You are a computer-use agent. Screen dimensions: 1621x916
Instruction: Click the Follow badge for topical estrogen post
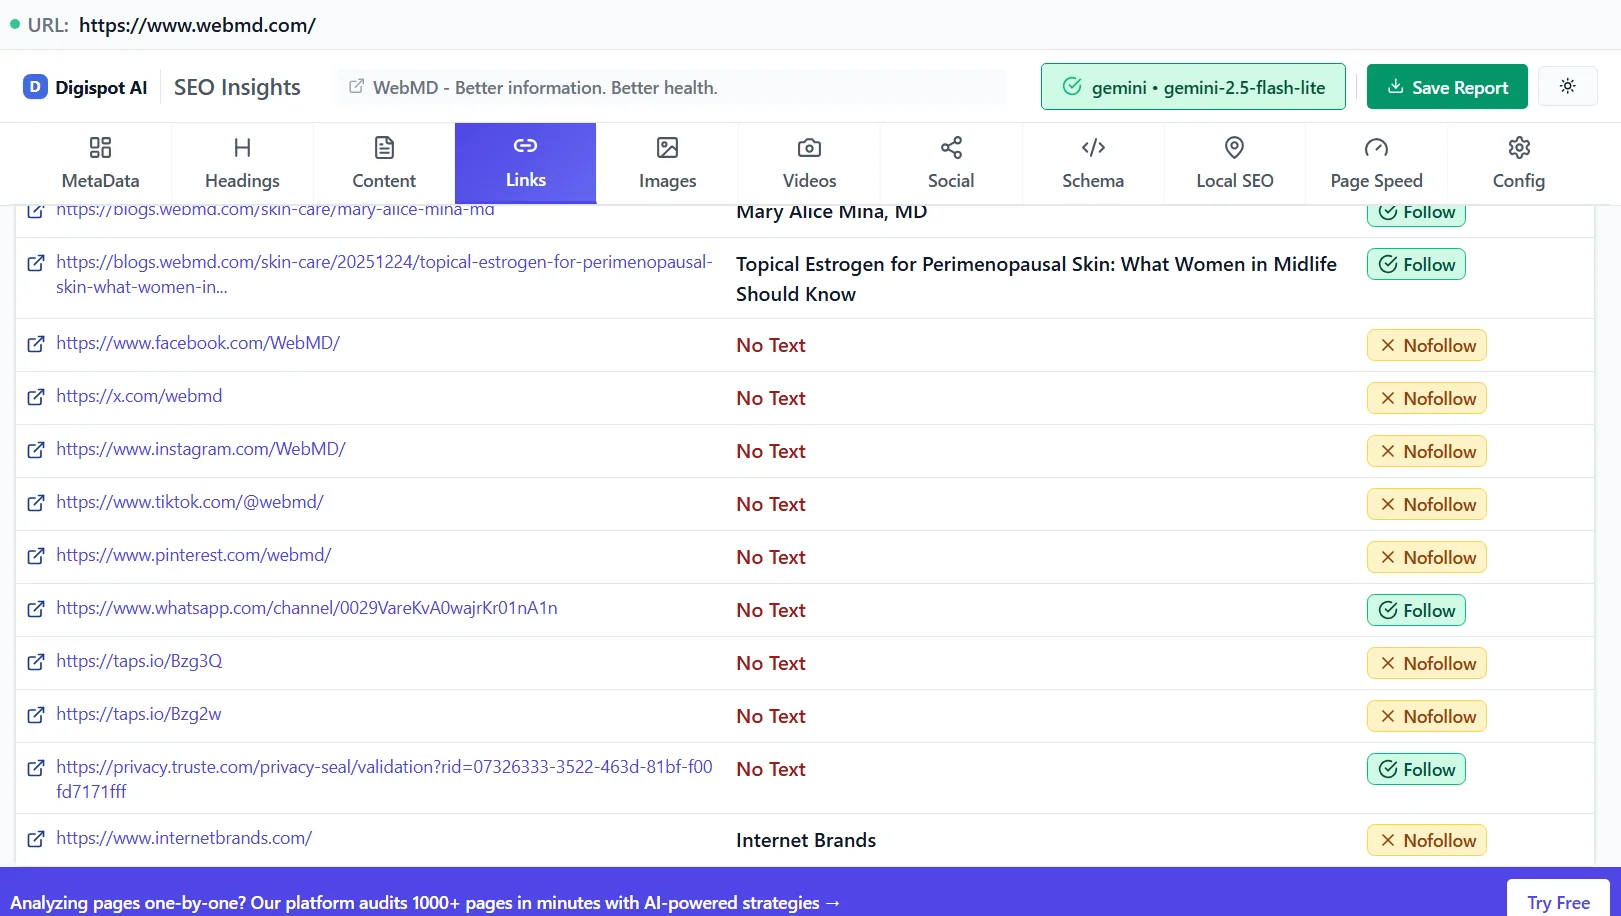click(x=1416, y=264)
